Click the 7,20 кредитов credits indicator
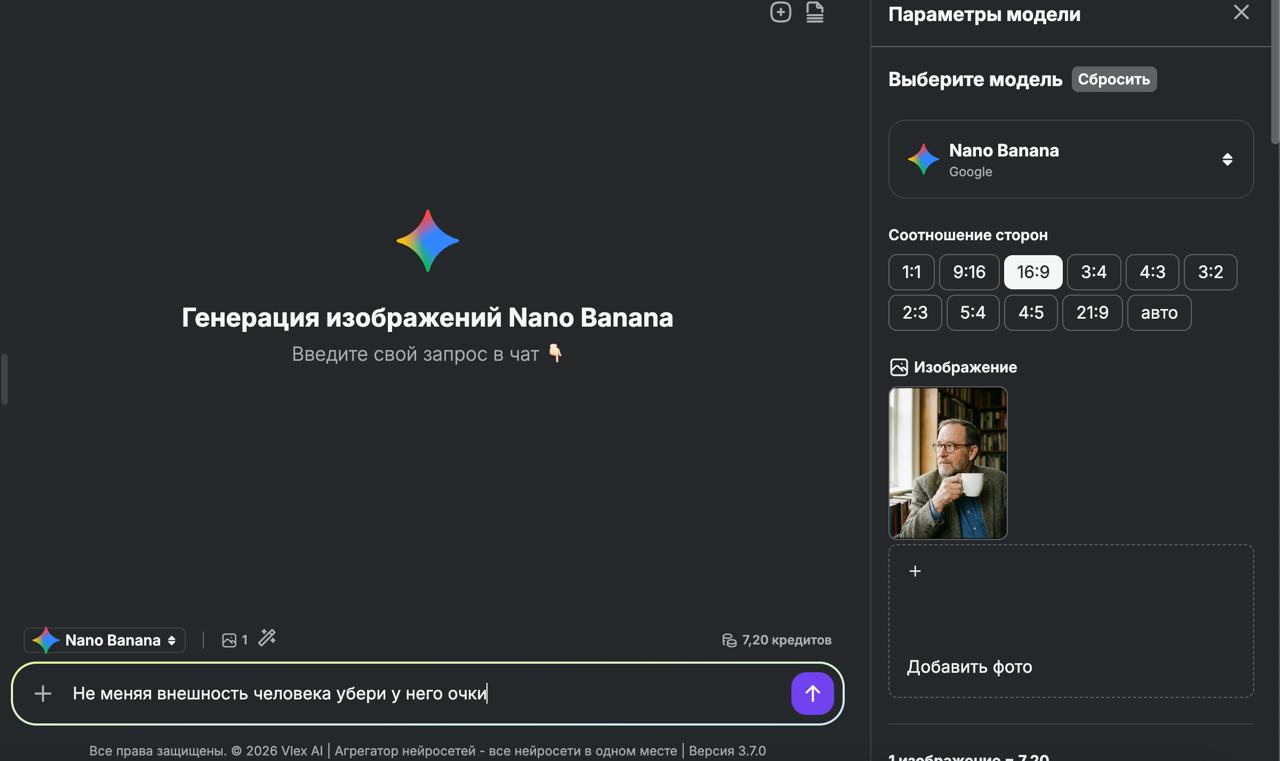This screenshot has height=761, width=1280. pyautogui.click(x=777, y=640)
